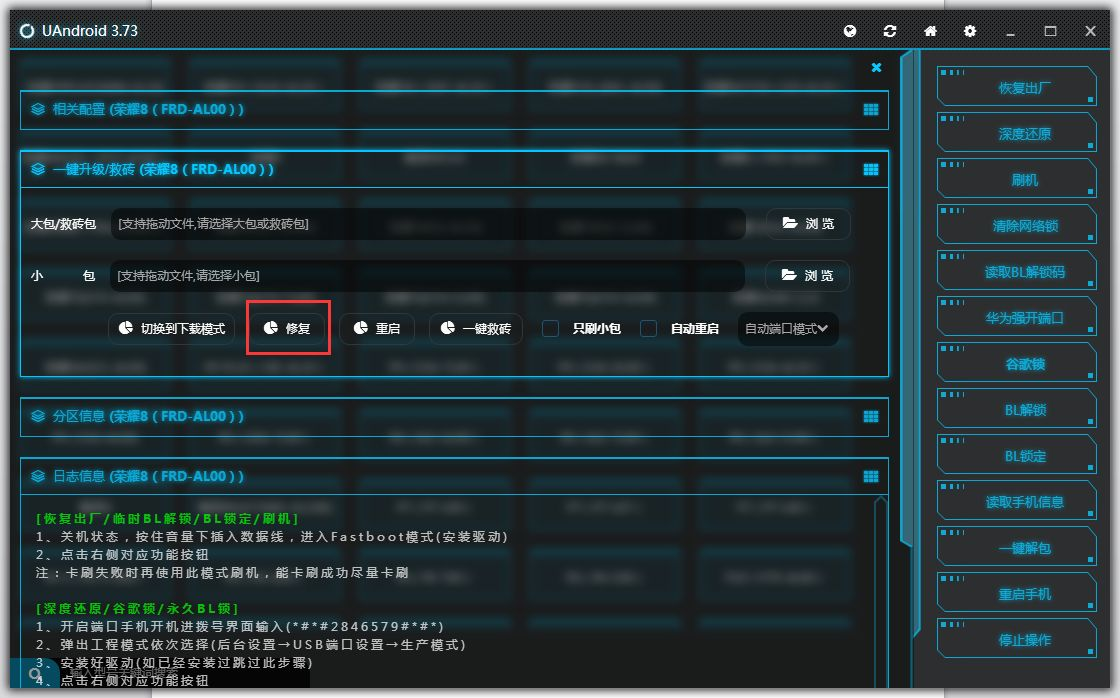Image resolution: width=1120 pixels, height=698 pixels.
Task: Click the log panel vertical scrollbar
Action: click(881, 592)
